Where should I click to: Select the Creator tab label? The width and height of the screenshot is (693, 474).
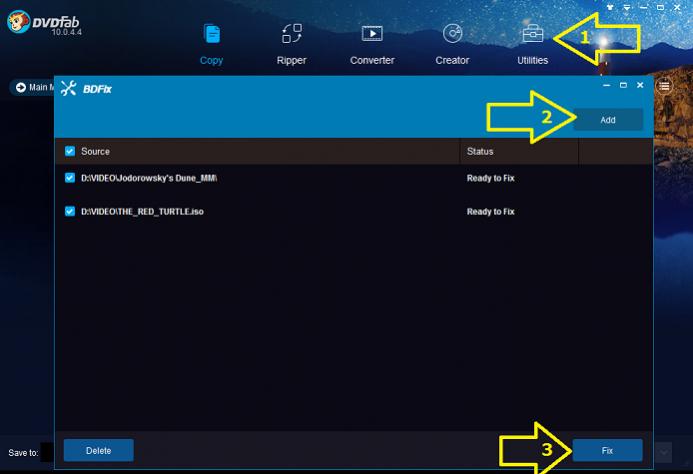click(x=452, y=61)
